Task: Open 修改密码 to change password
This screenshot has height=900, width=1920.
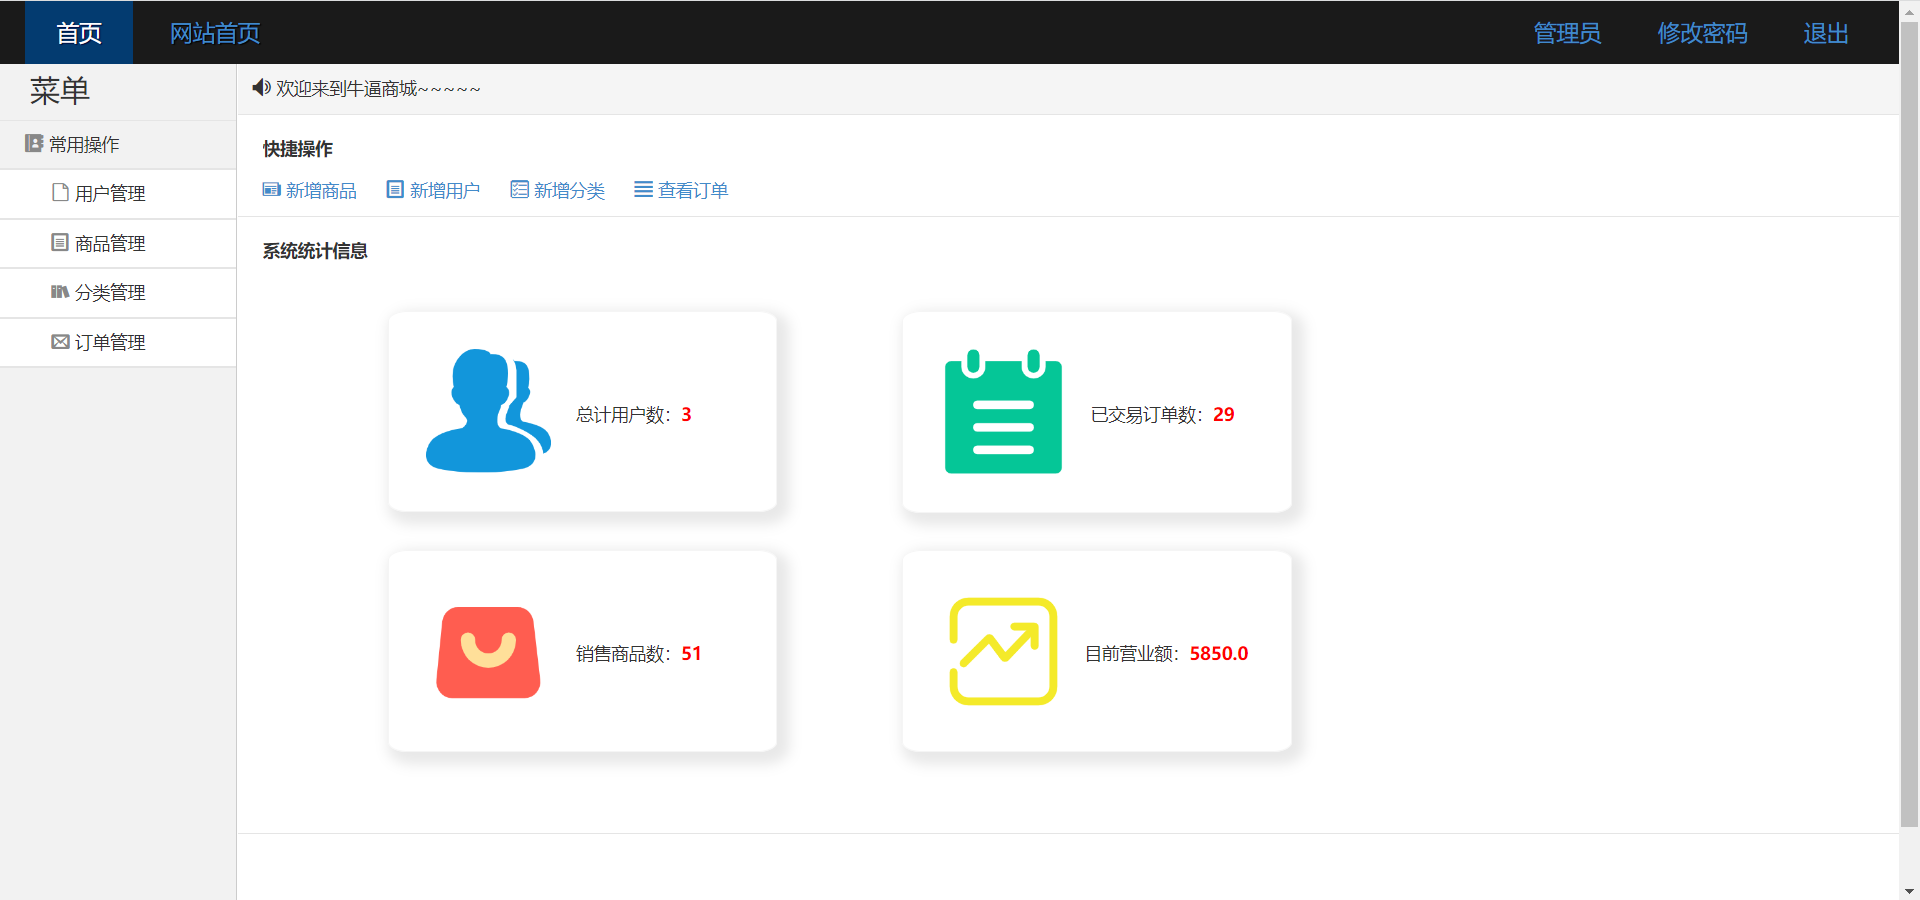Action: pos(1702,32)
